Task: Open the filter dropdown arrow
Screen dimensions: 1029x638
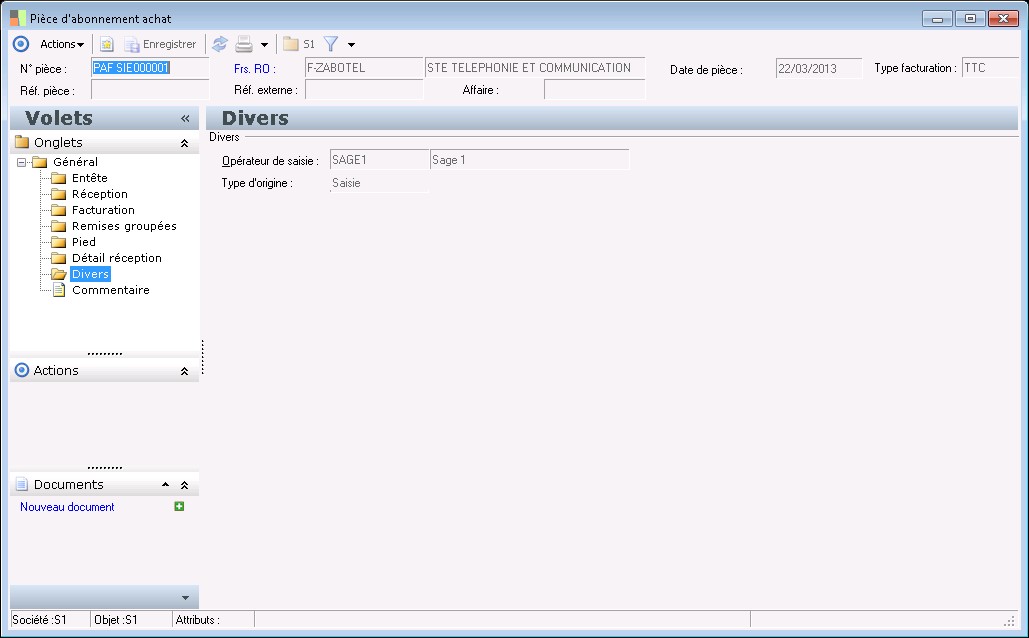Action: 351,45
